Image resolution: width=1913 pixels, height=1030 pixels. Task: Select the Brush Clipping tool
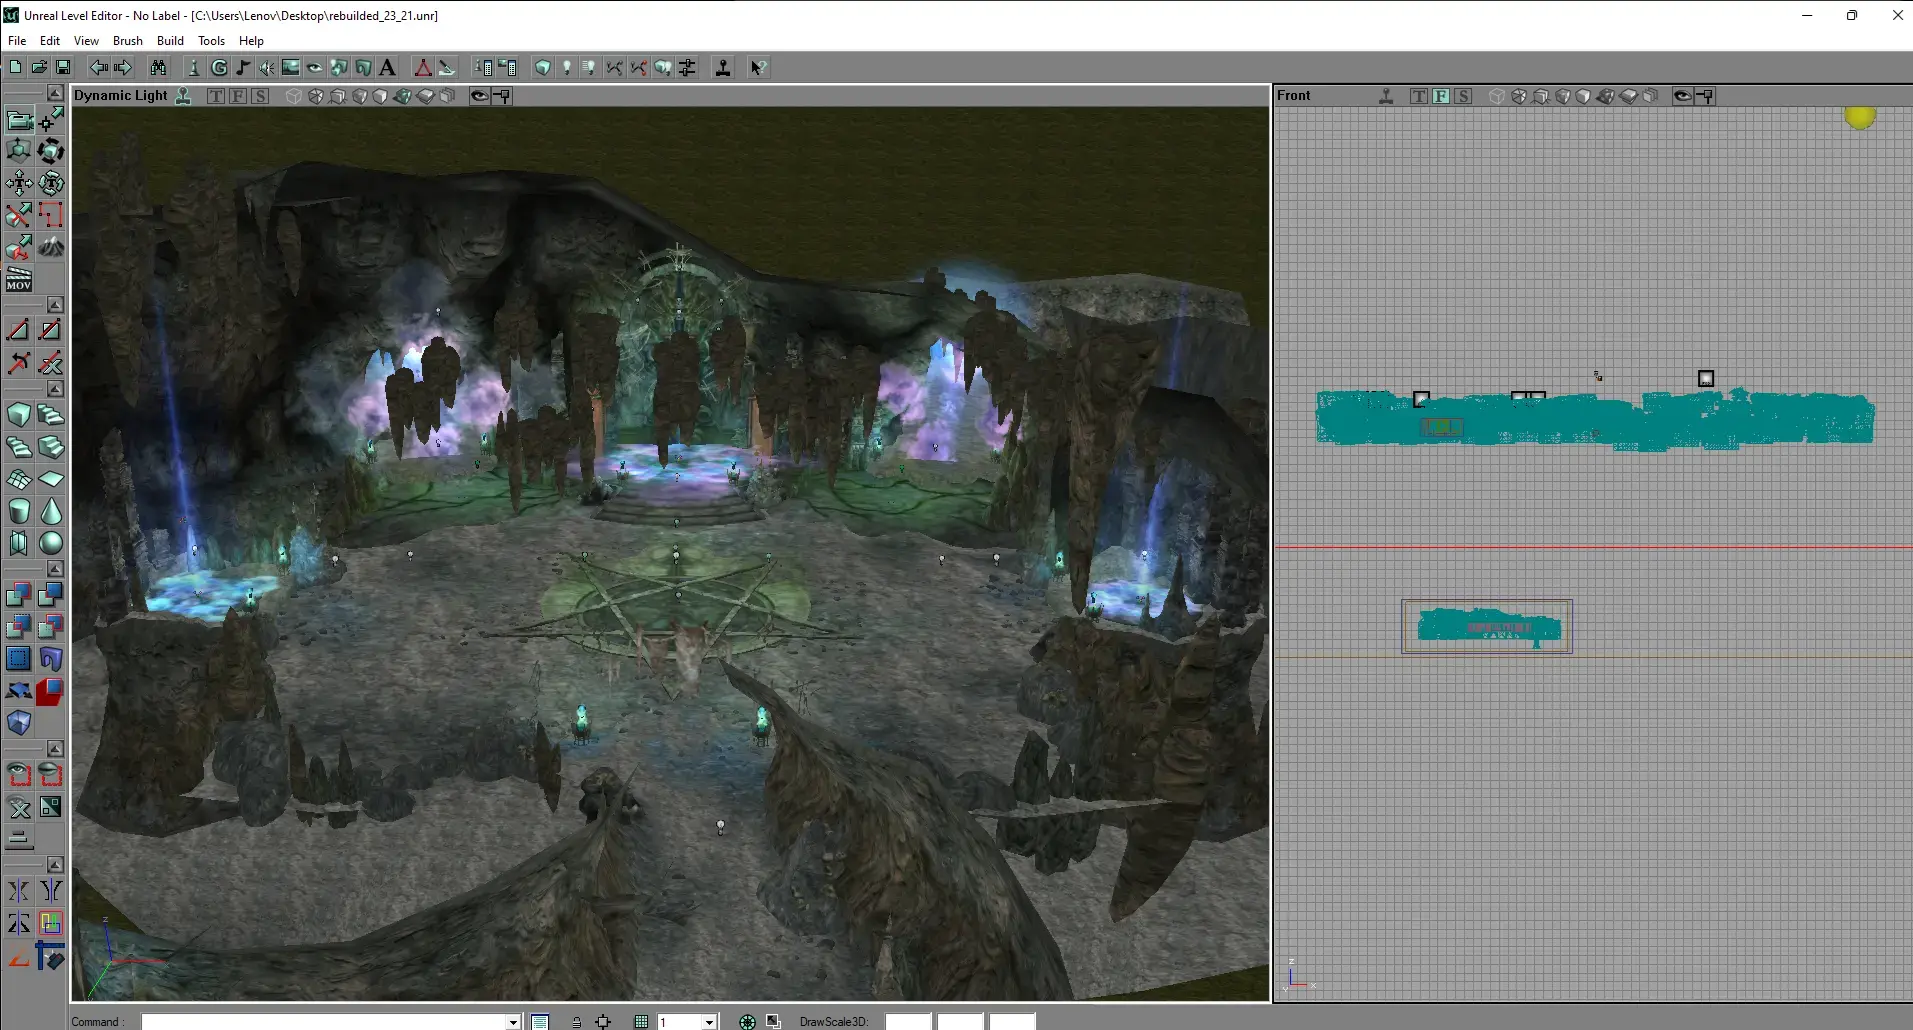pos(19,215)
